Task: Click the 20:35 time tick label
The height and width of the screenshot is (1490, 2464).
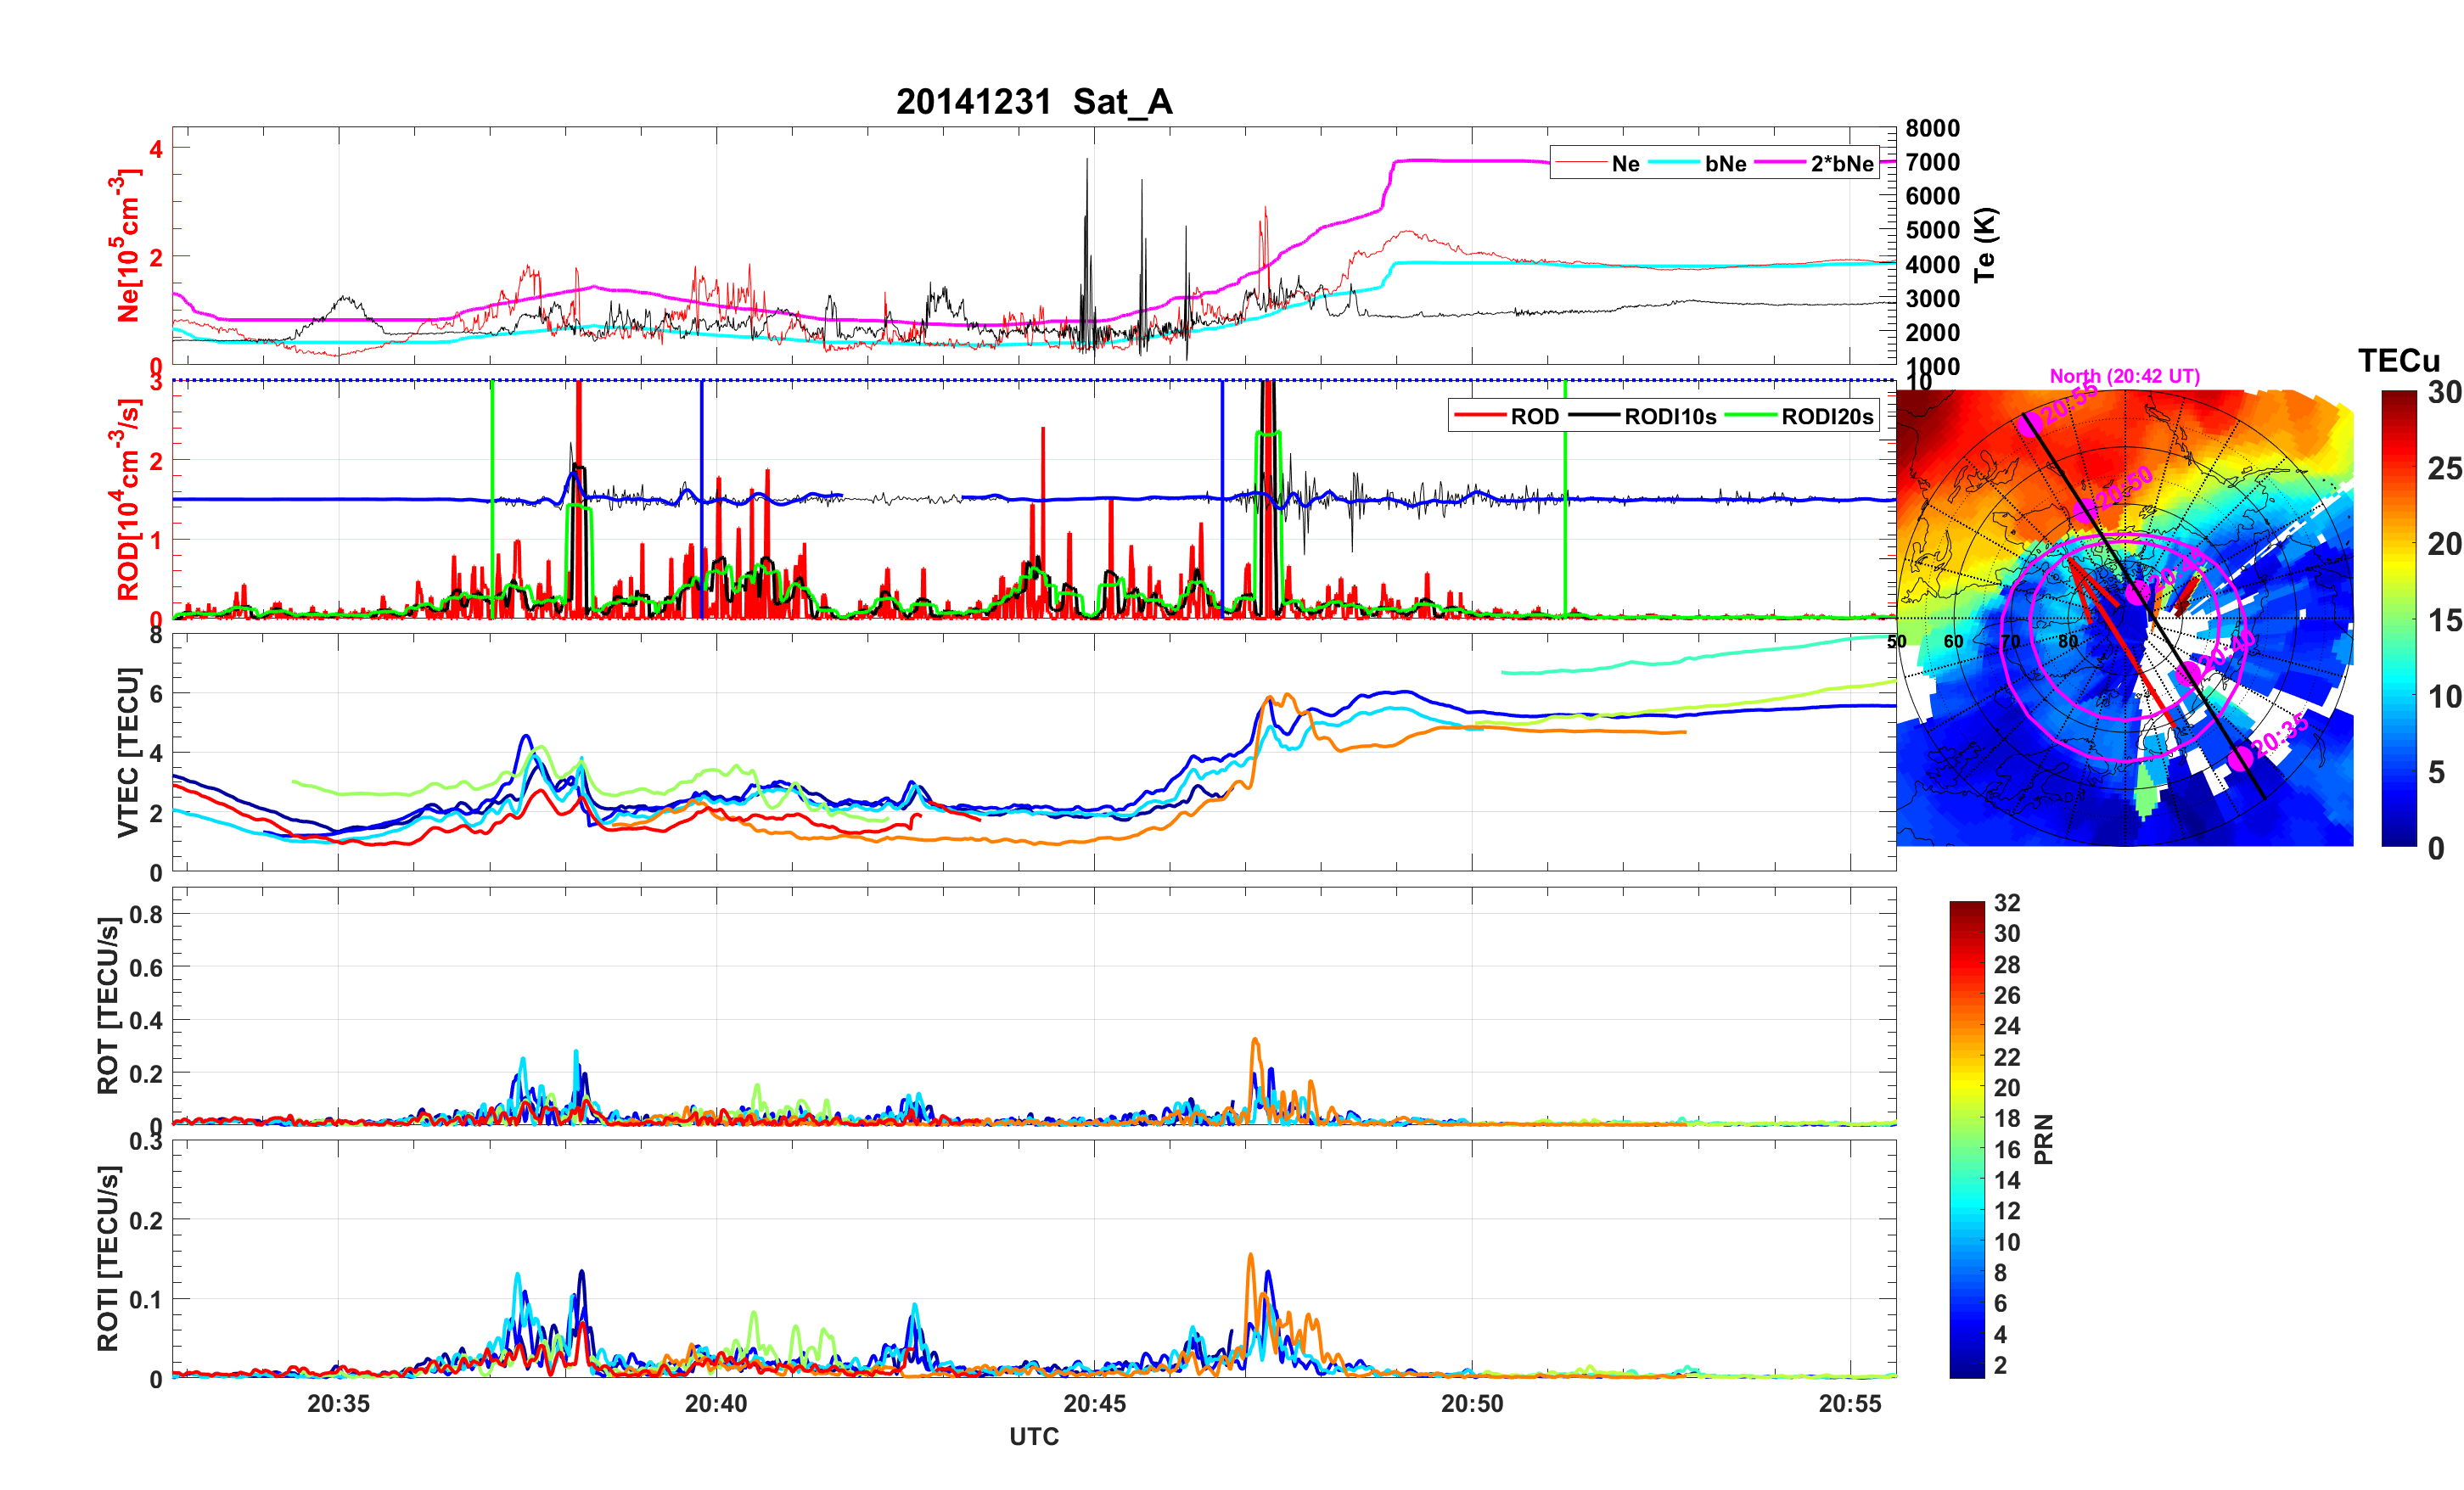Action: click(338, 1403)
